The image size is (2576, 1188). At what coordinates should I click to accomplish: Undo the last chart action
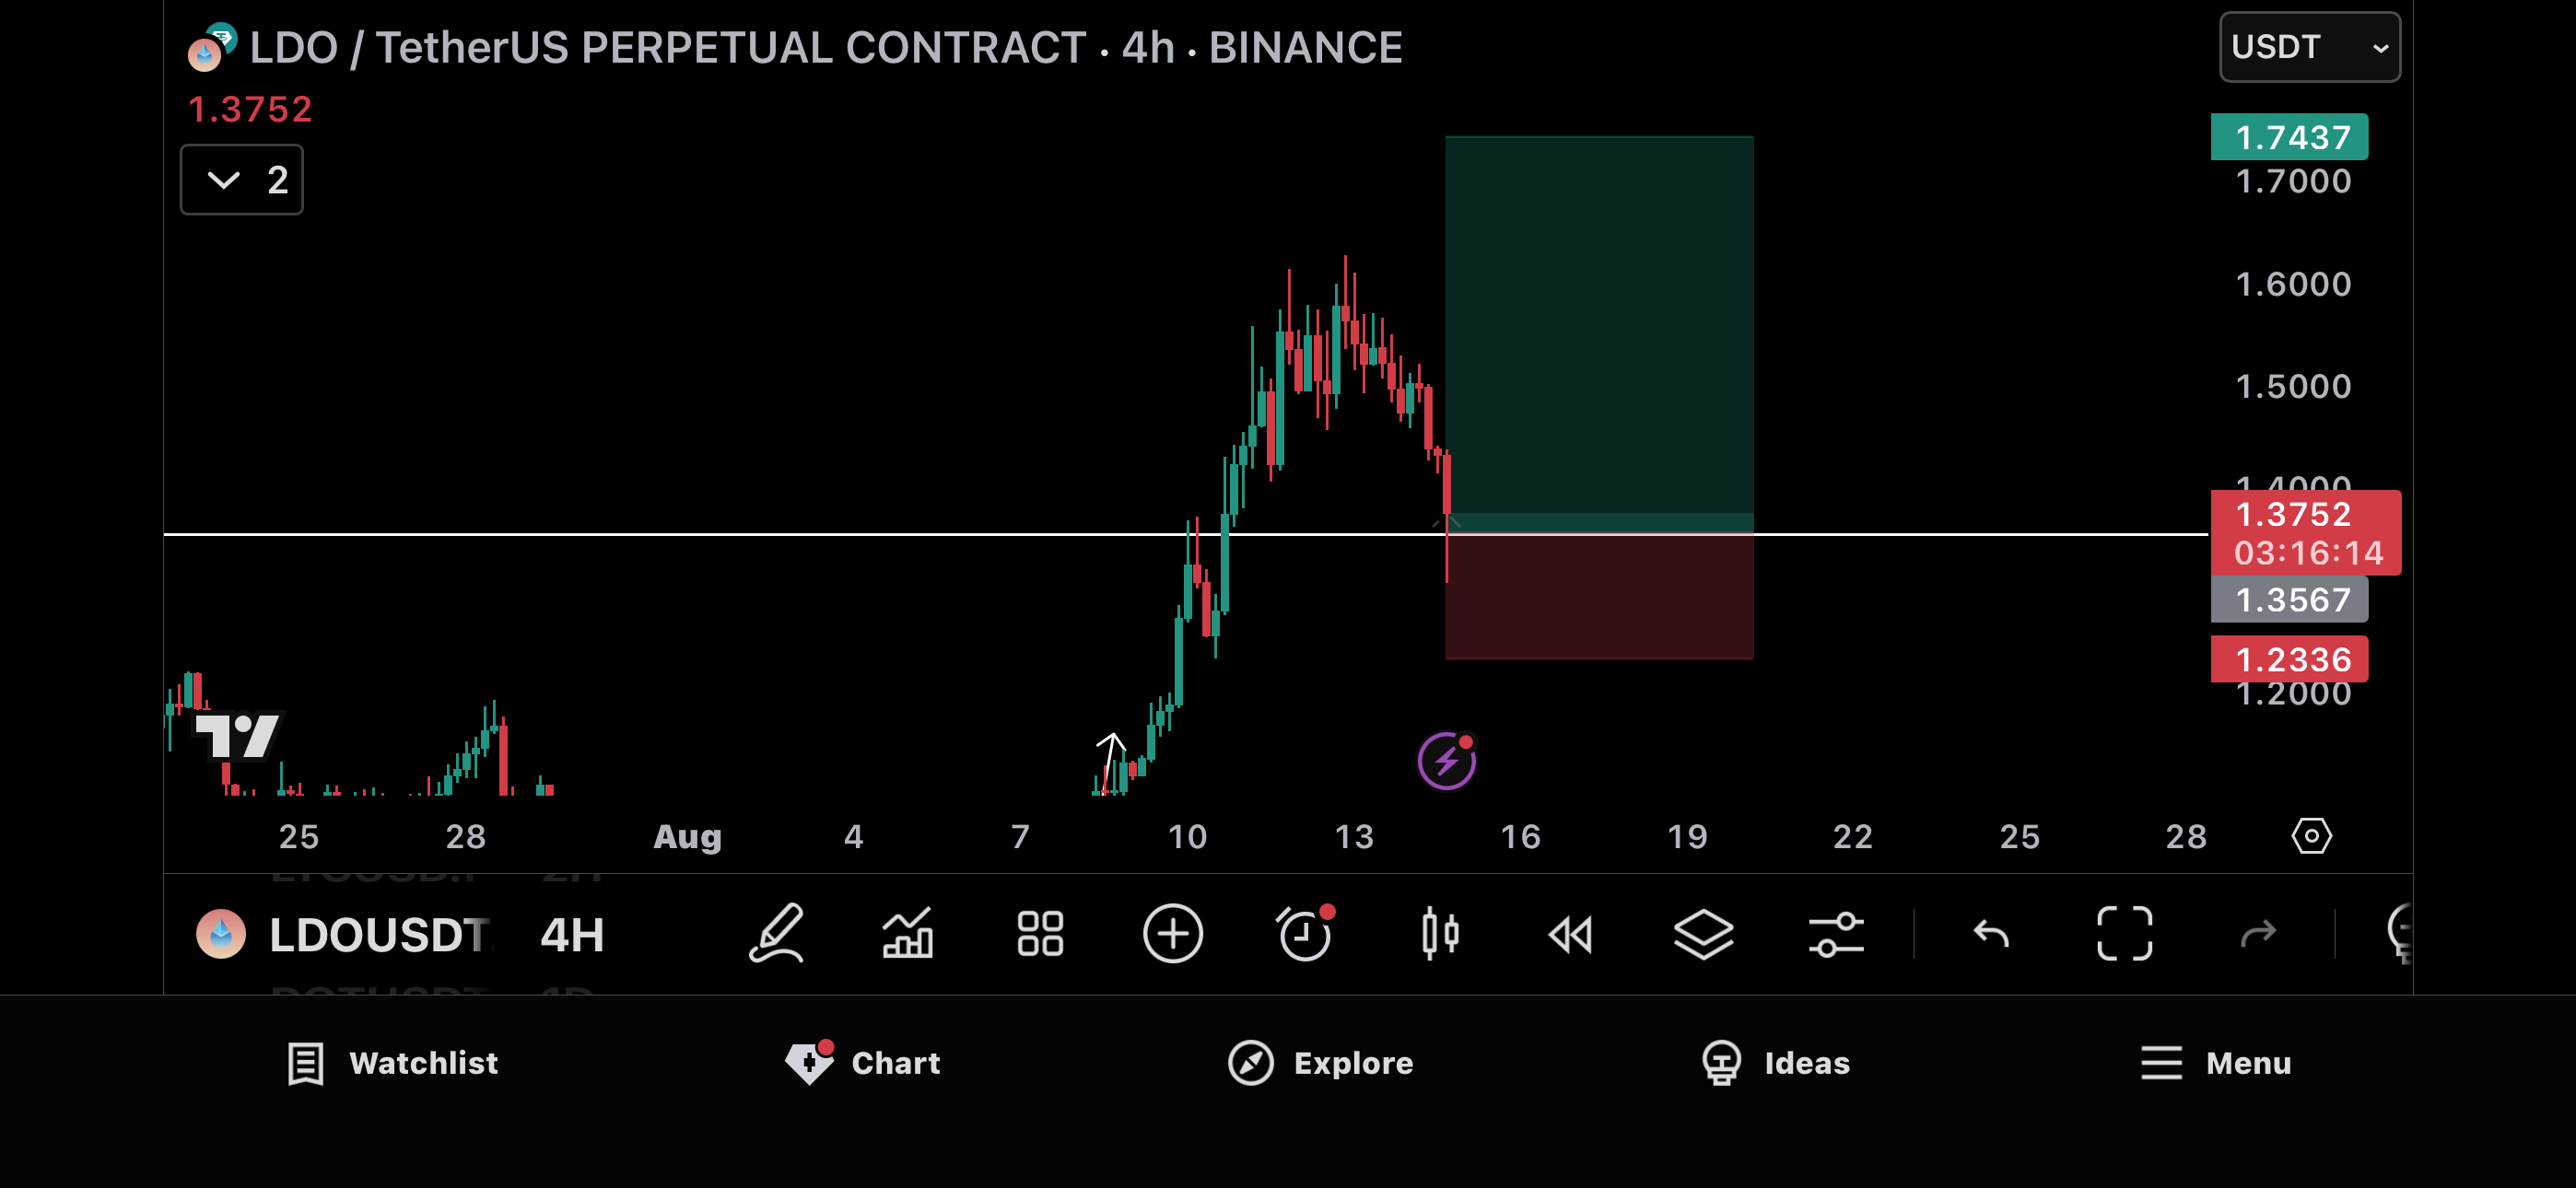tap(1990, 935)
